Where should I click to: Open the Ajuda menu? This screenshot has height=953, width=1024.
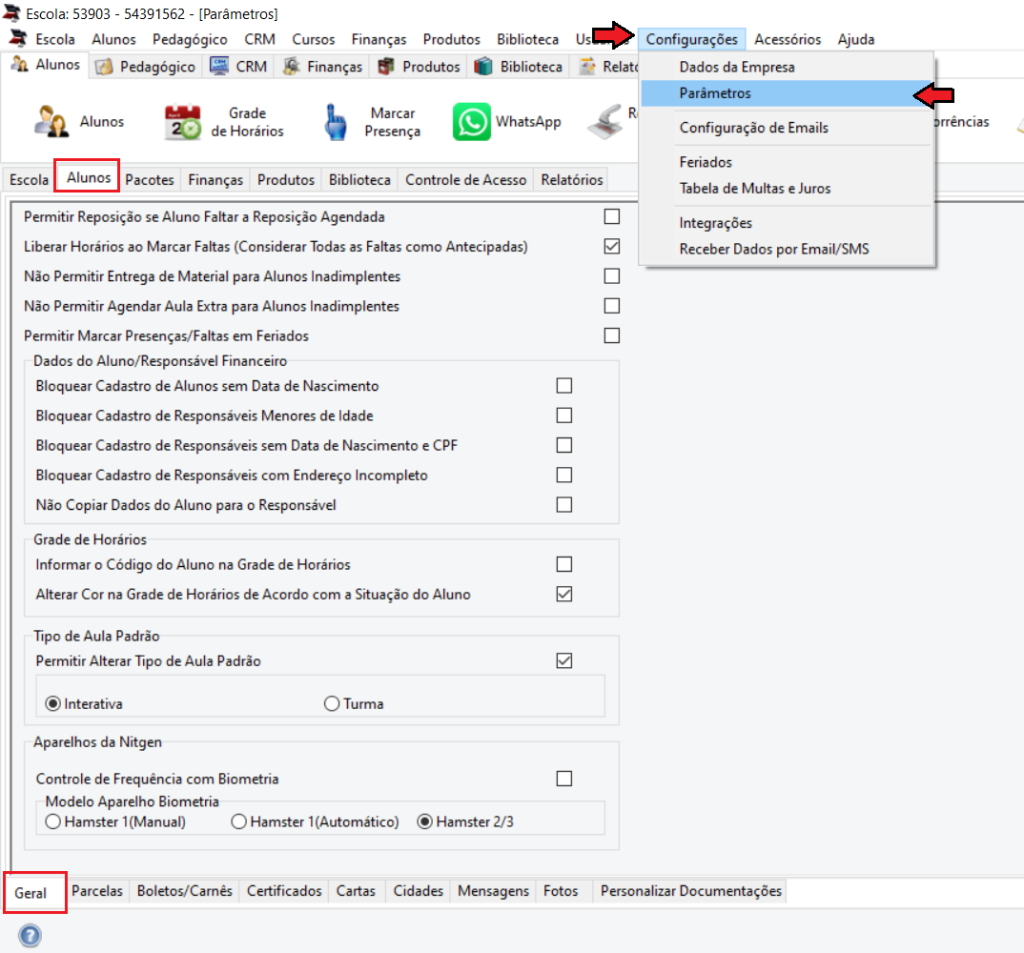856,39
